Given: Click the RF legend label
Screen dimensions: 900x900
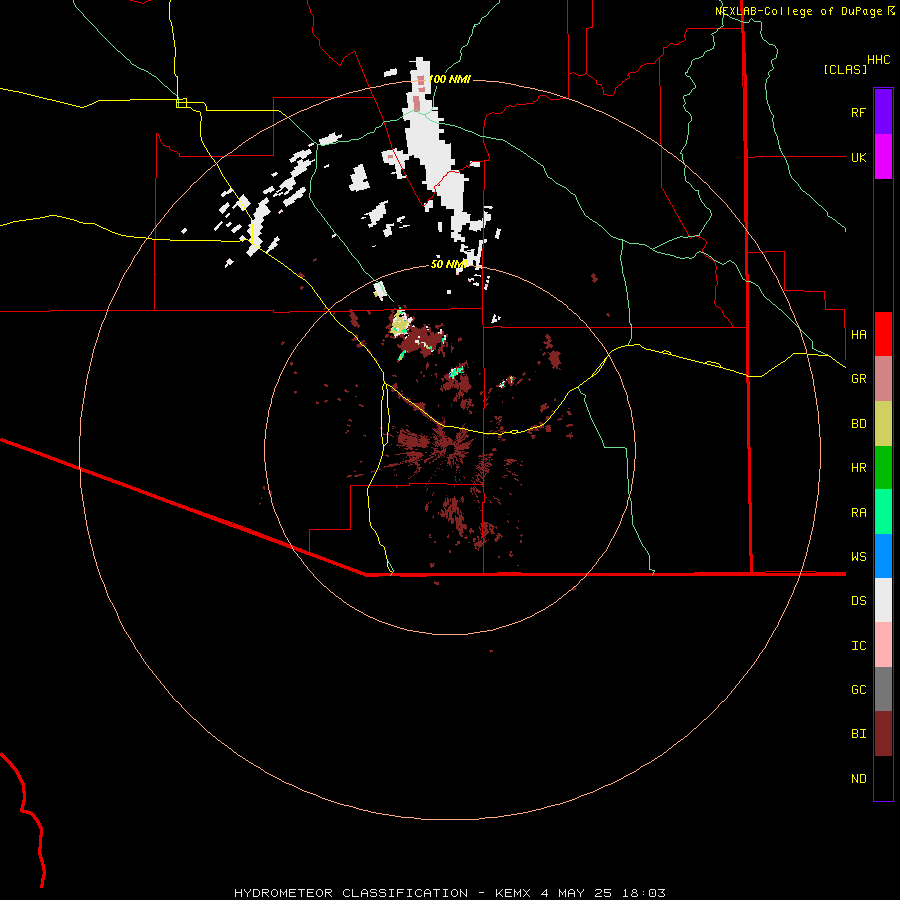Looking at the screenshot, I should (x=859, y=112).
